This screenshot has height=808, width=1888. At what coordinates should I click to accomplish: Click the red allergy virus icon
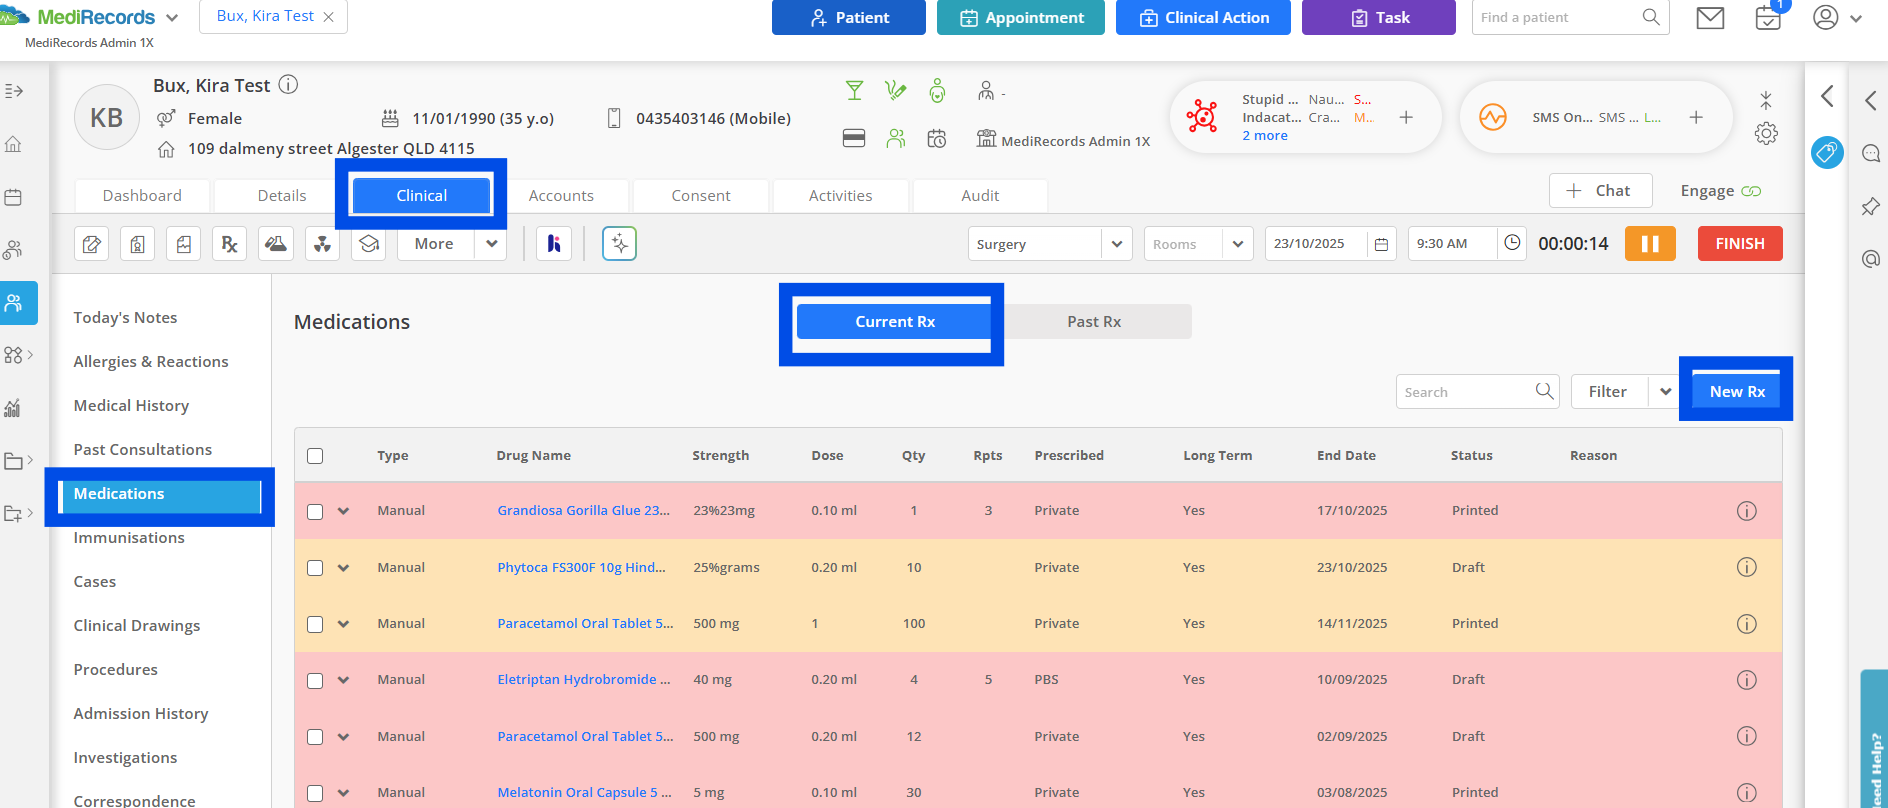(x=1201, y=117)
